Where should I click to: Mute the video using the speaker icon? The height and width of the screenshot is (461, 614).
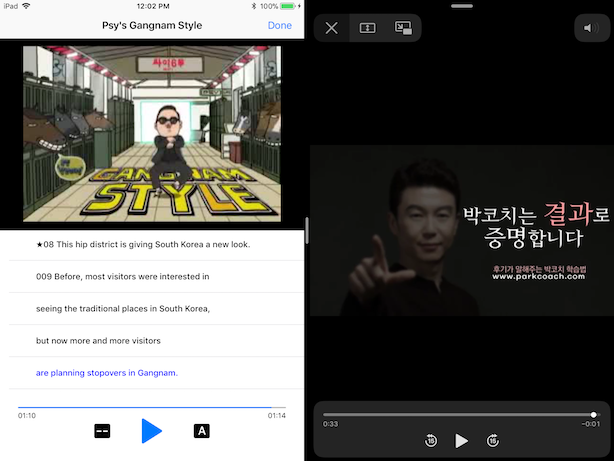point(591,28)
